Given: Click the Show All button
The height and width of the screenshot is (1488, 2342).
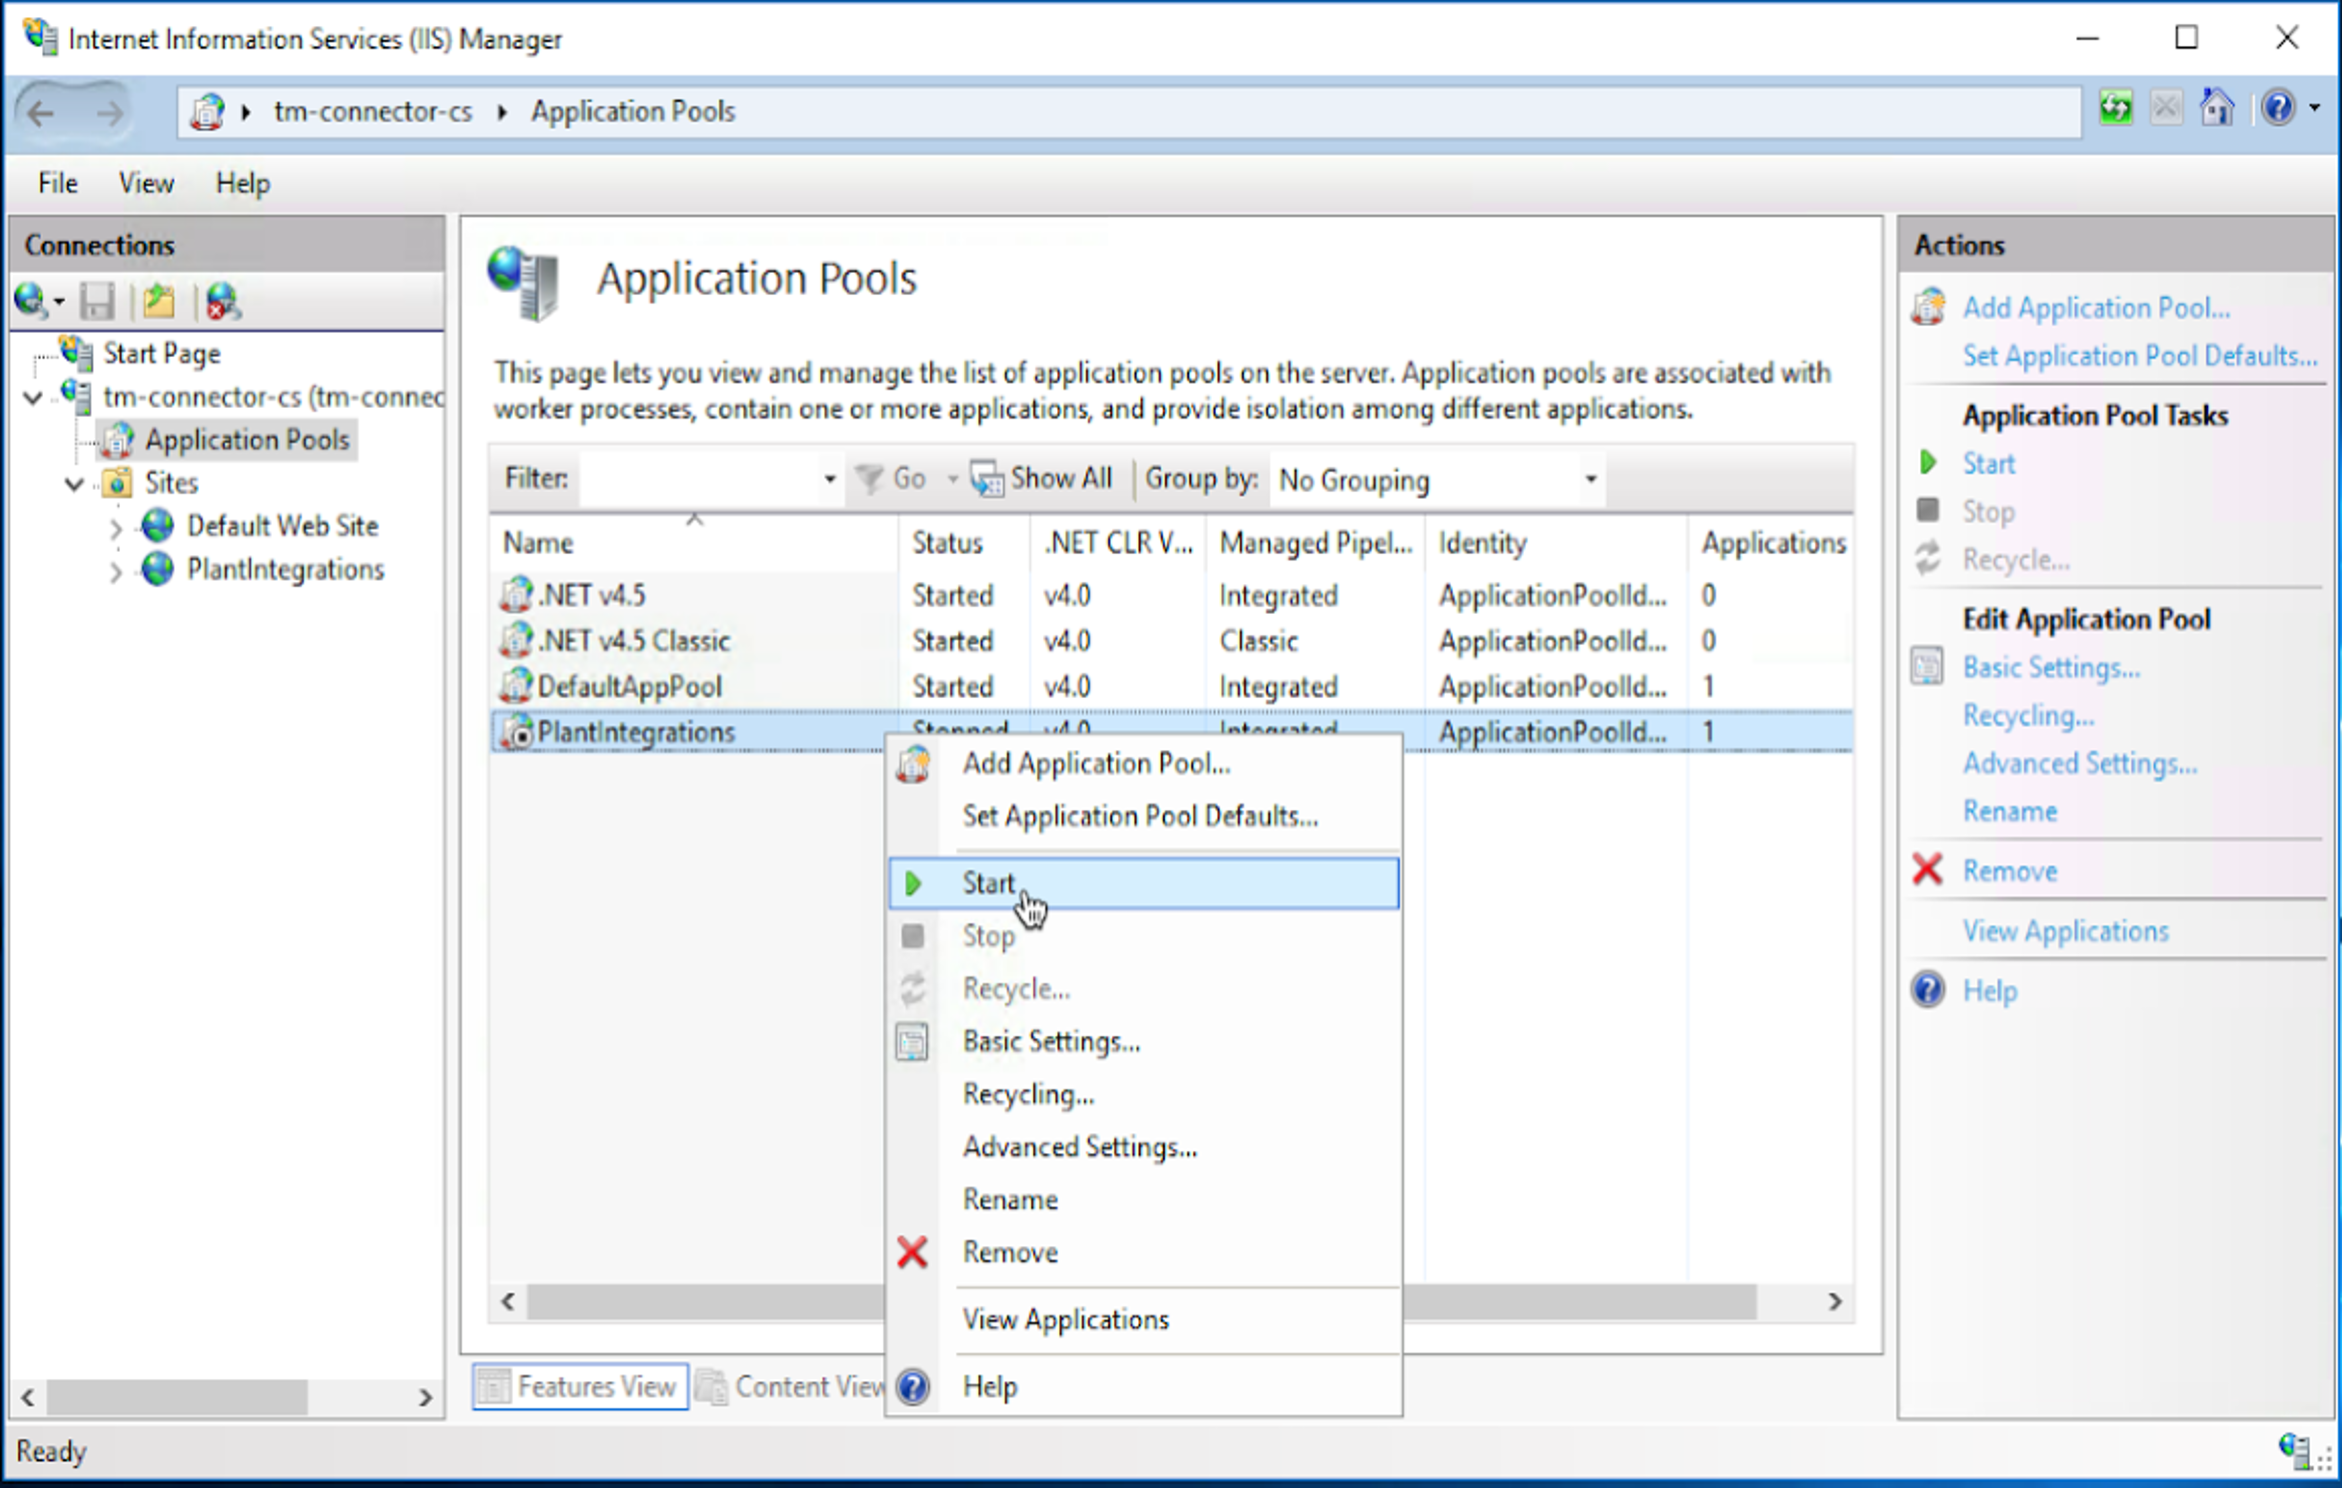Looking at the screenshot, I should [1043, 479].
